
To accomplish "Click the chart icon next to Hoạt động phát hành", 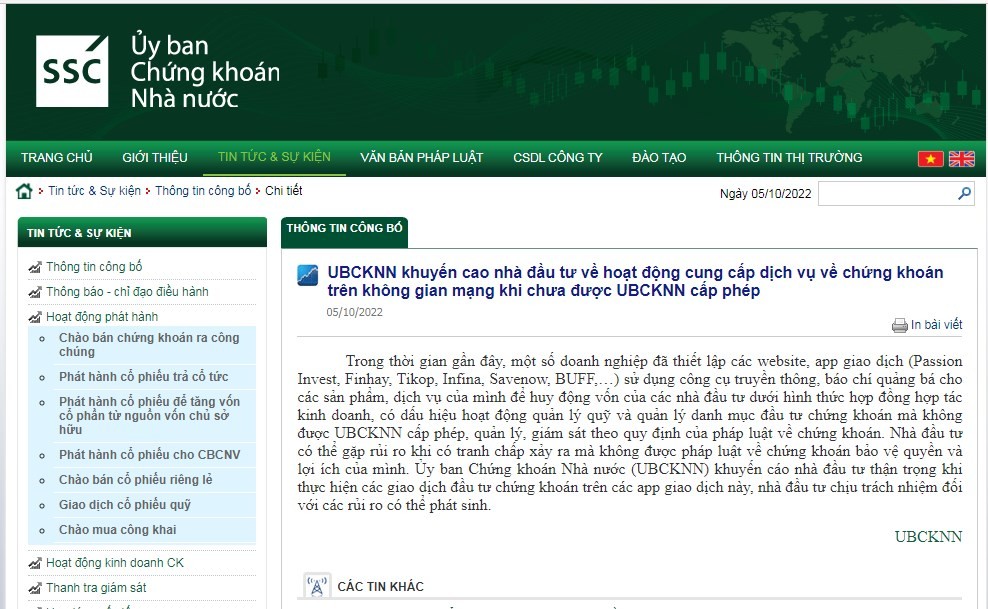I will (x=35, y=317).
